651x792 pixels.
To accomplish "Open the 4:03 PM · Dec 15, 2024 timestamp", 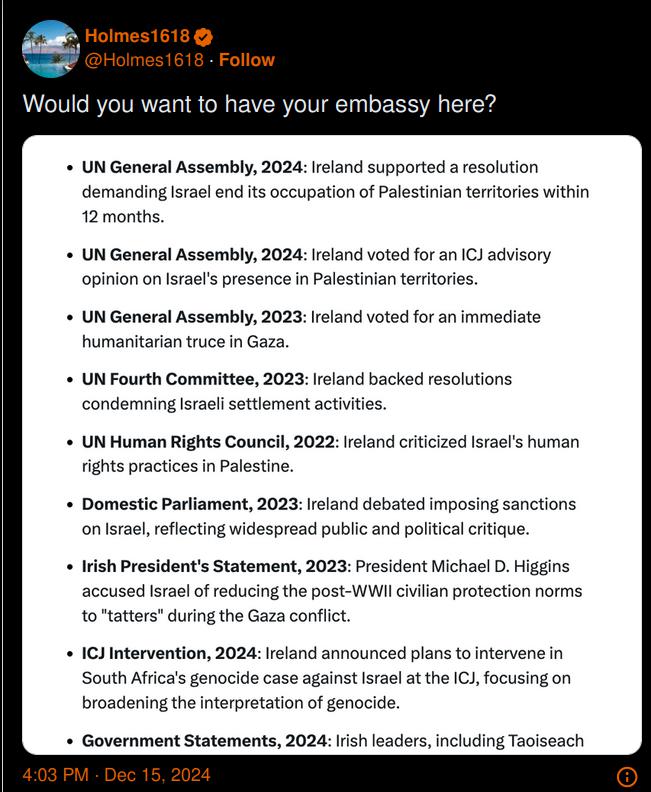I will 116,775.
